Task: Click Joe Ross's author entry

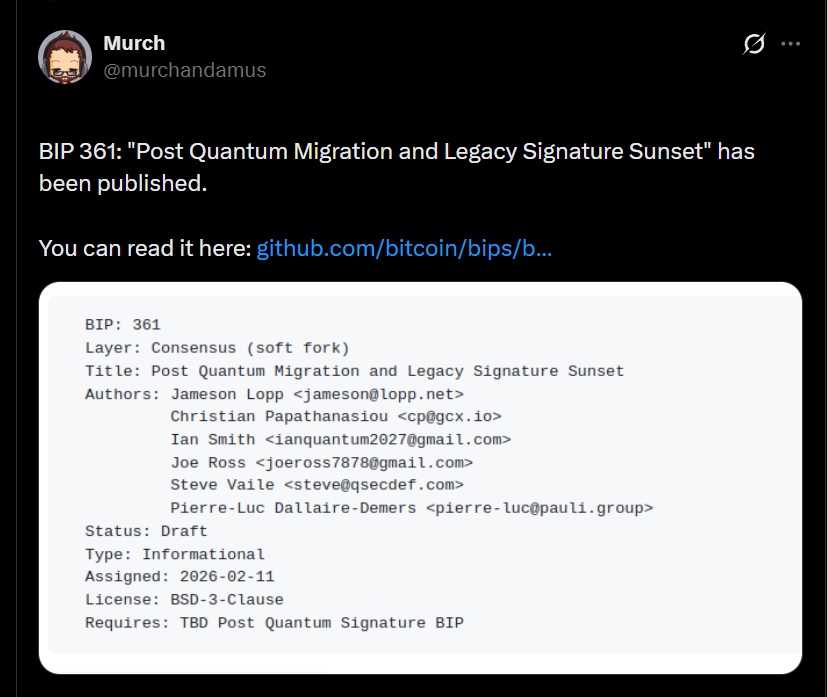Action: (321, 462)
